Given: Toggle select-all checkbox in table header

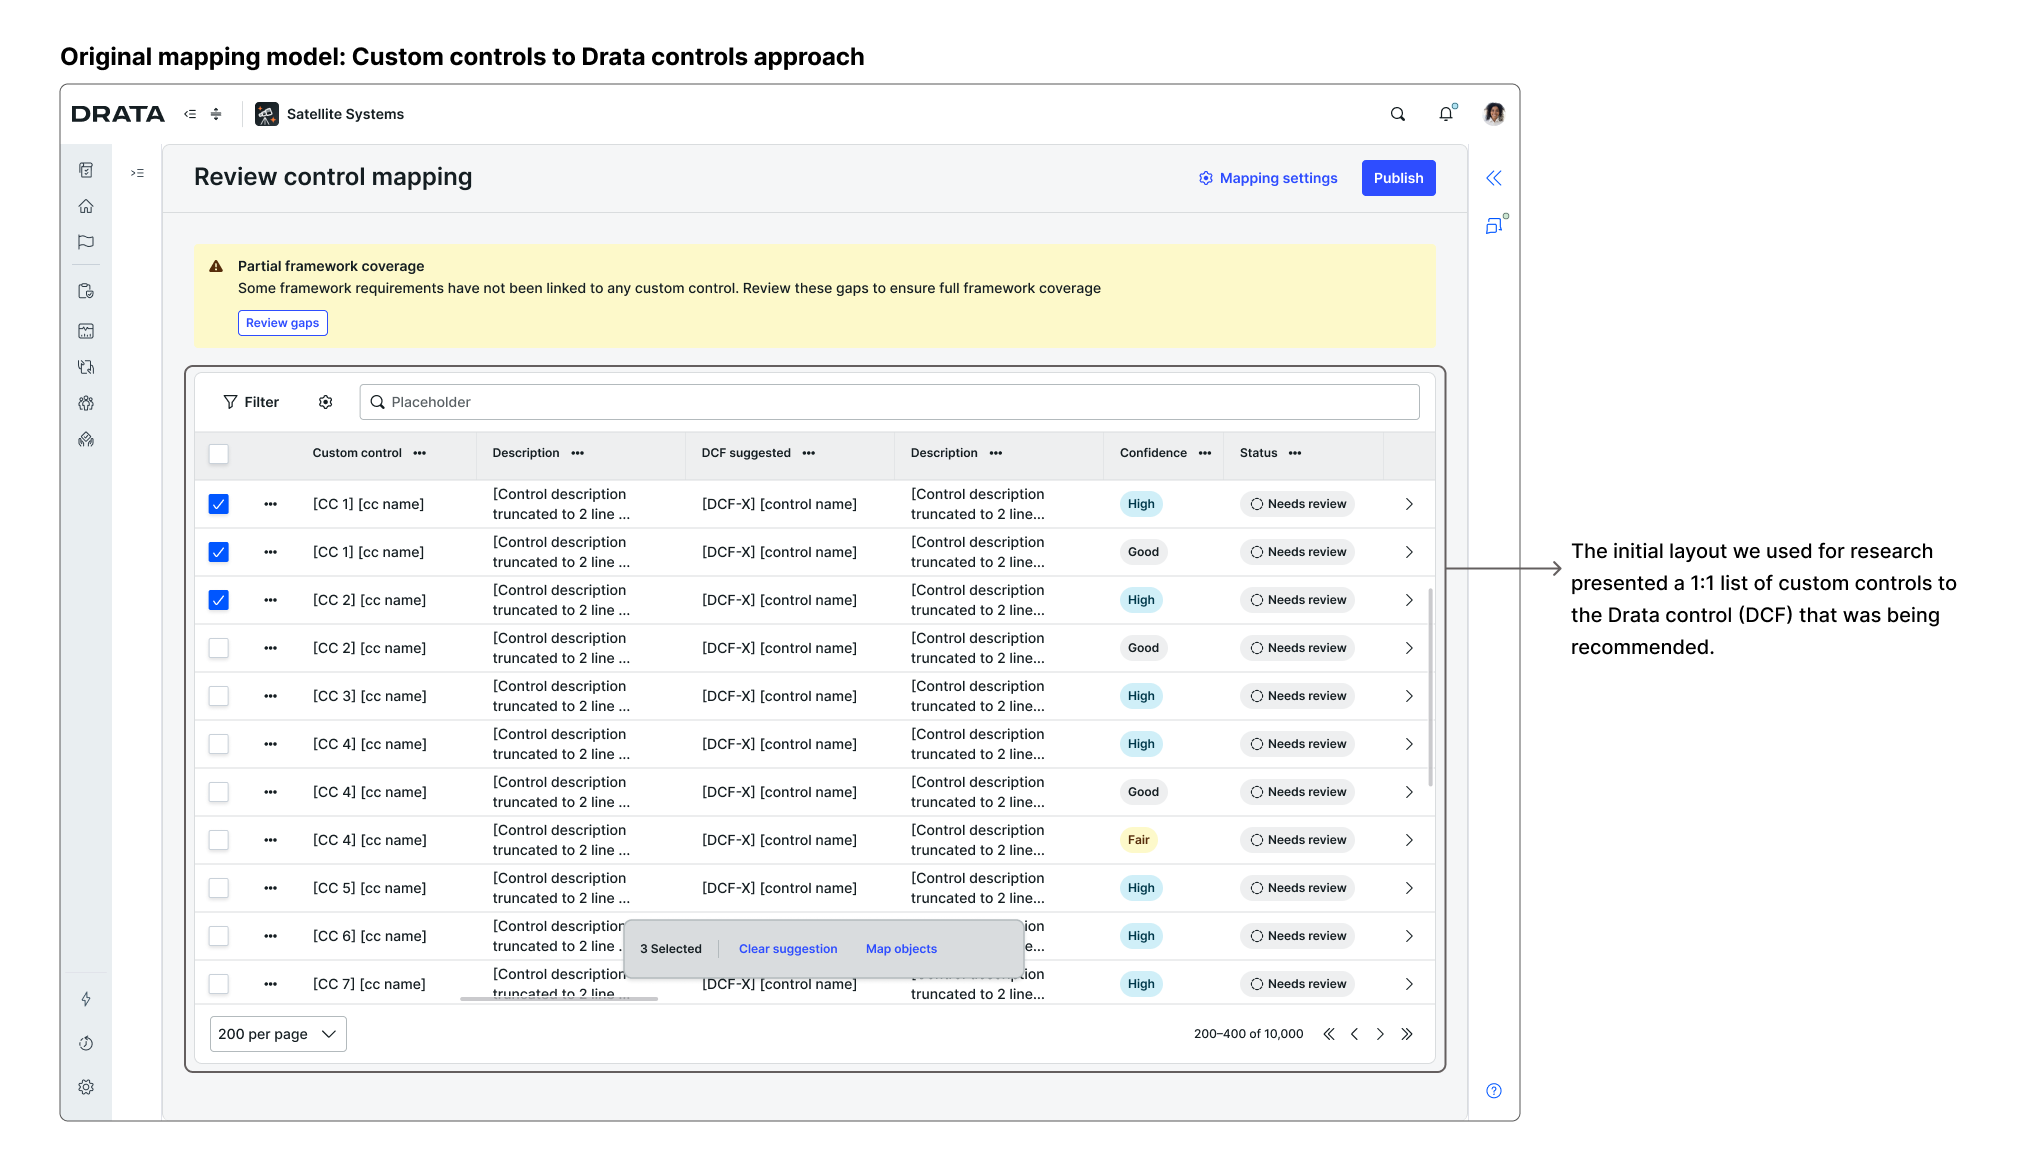Looking at the screenshot, I should pos(219,454).
